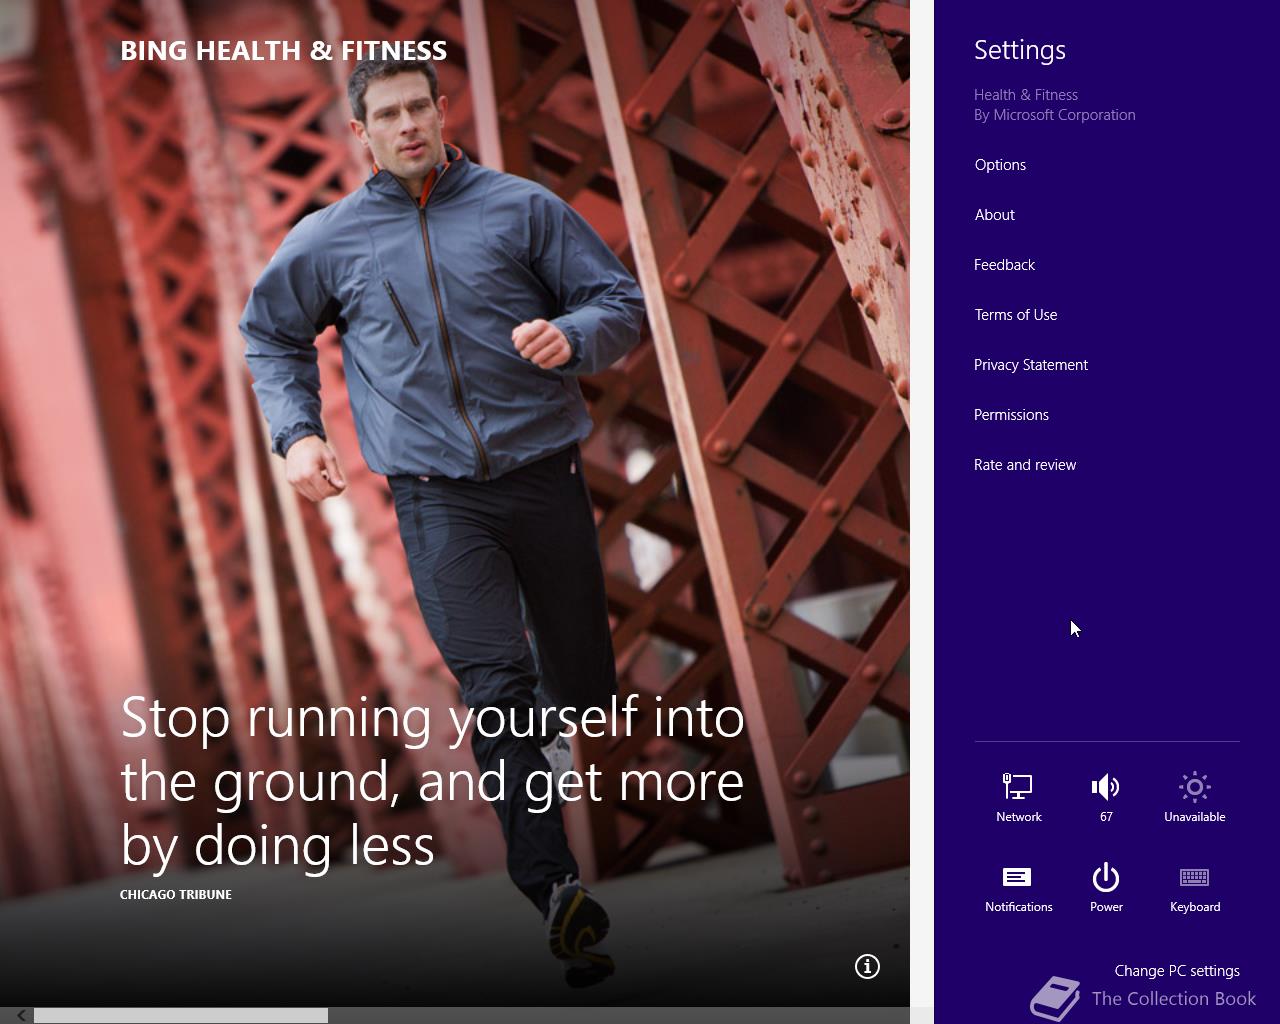The height and width of the screenshot is (1024, 1280).
Task: Click 'By Microsoft Corporation' text
Action: pos(1055,115)
